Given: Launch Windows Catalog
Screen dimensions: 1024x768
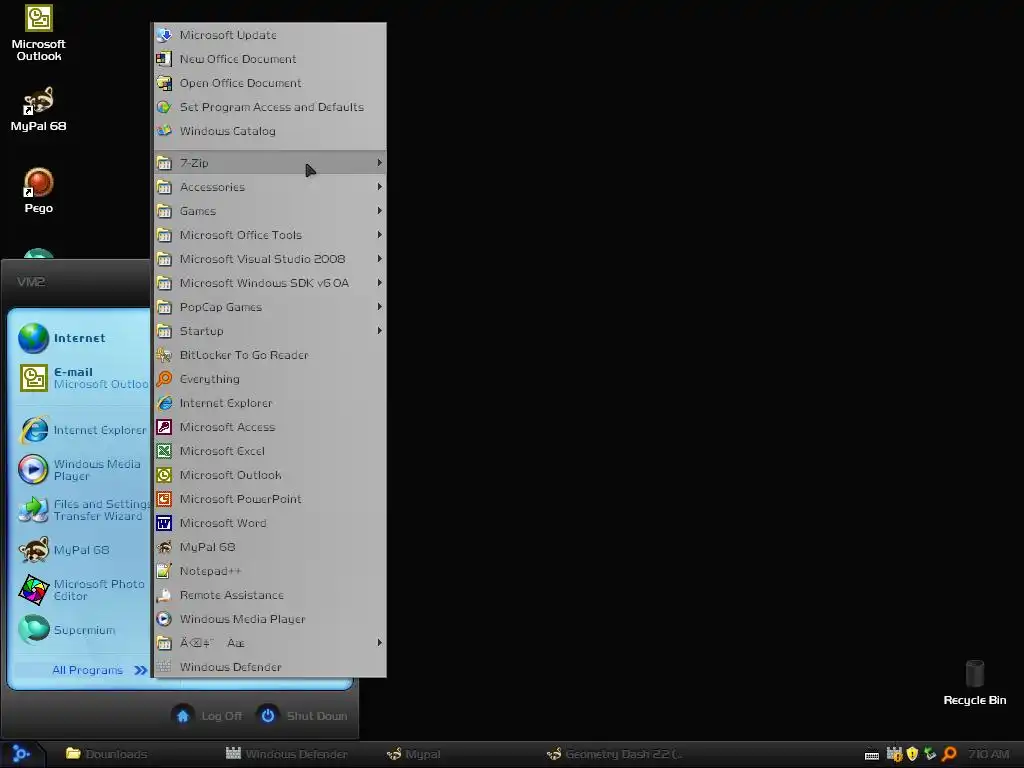Looking at the screenshot, I should coord(270,131).
